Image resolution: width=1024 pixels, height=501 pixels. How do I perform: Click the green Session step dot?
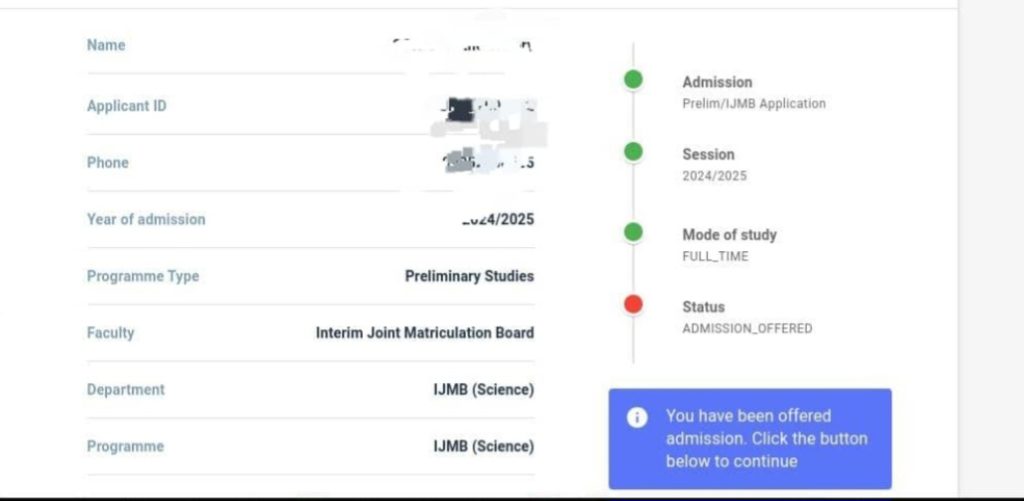point(633,152)
